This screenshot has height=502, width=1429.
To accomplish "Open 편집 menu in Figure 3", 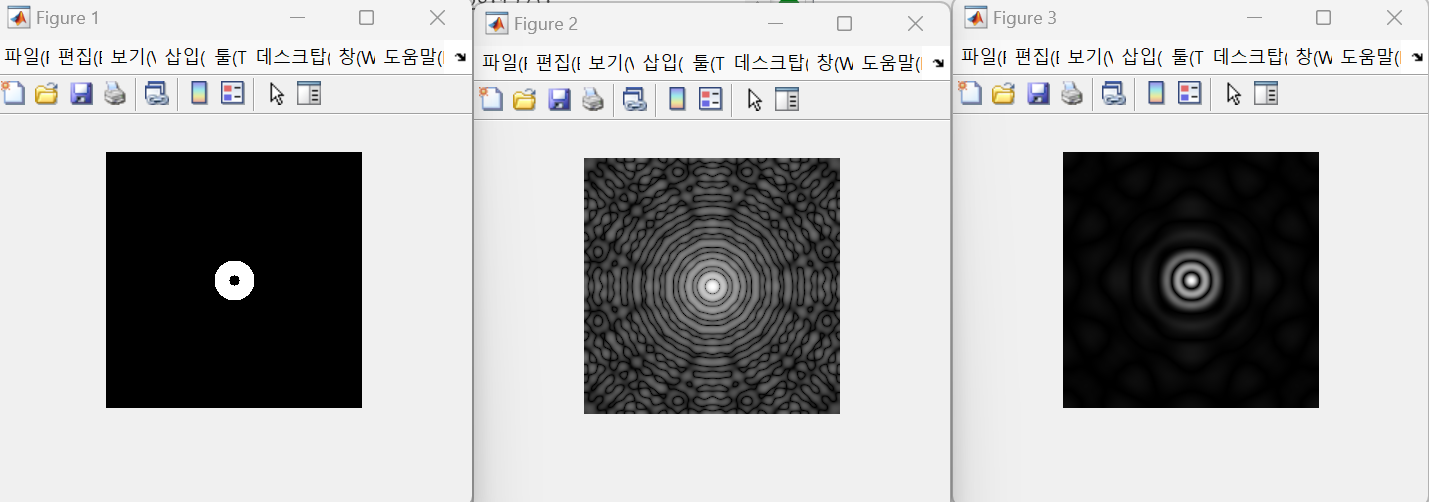I will [x=1038, y=57].
